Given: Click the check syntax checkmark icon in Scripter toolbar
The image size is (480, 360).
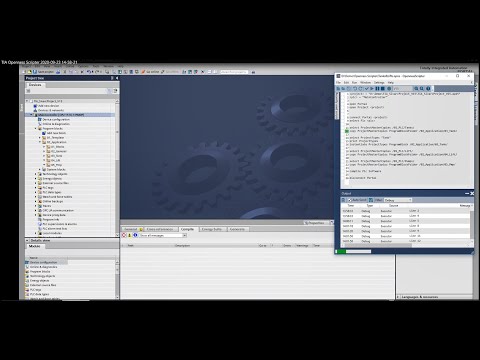Looking at the screenshot, I should click(x=366, y=89).
